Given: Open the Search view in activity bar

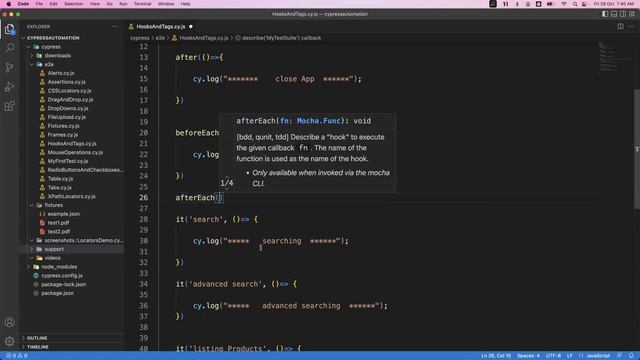Looking at the screenshot, I should point(9,48).
